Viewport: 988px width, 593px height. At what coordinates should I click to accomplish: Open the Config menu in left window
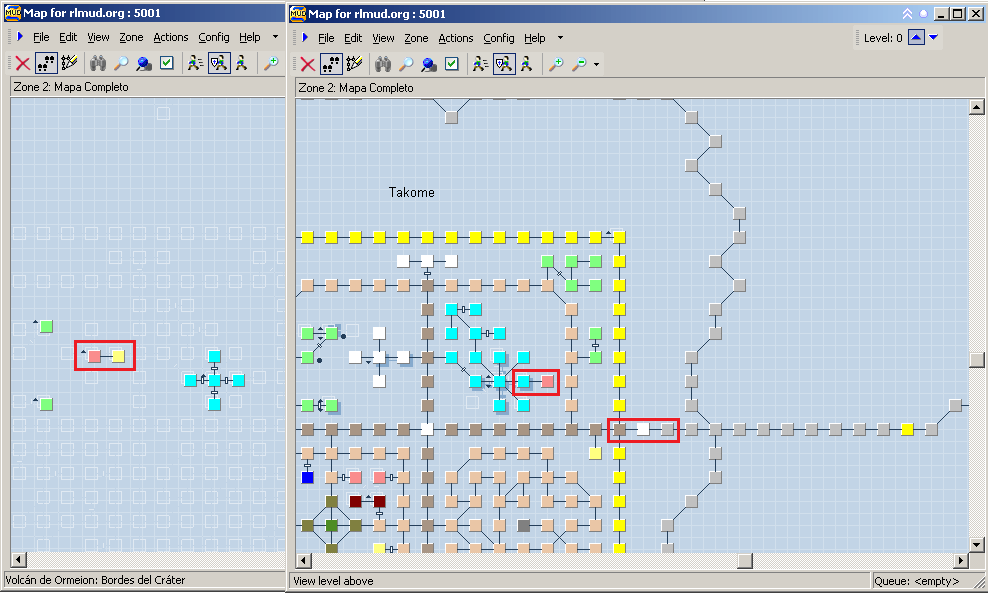point(213,37)
